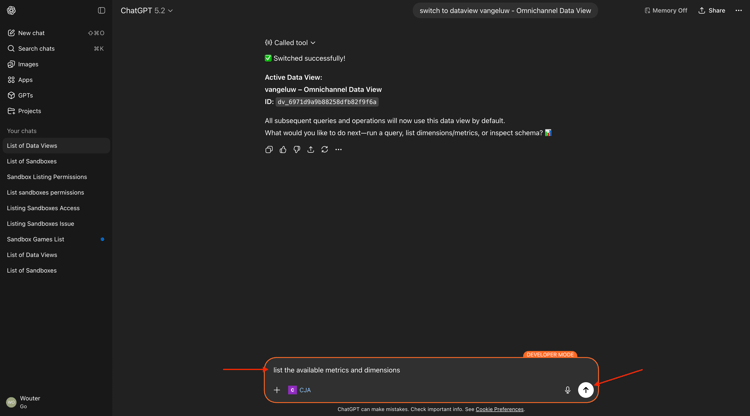This screenshot has height=416, width=750.
Task: Open Apps in the sidebar
Action: pyautogui.click(x=56, y=80)
